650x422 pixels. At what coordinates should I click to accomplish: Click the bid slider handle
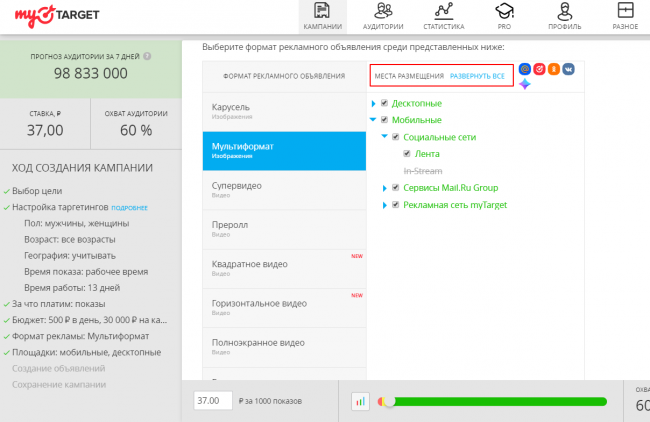[389, 401]
